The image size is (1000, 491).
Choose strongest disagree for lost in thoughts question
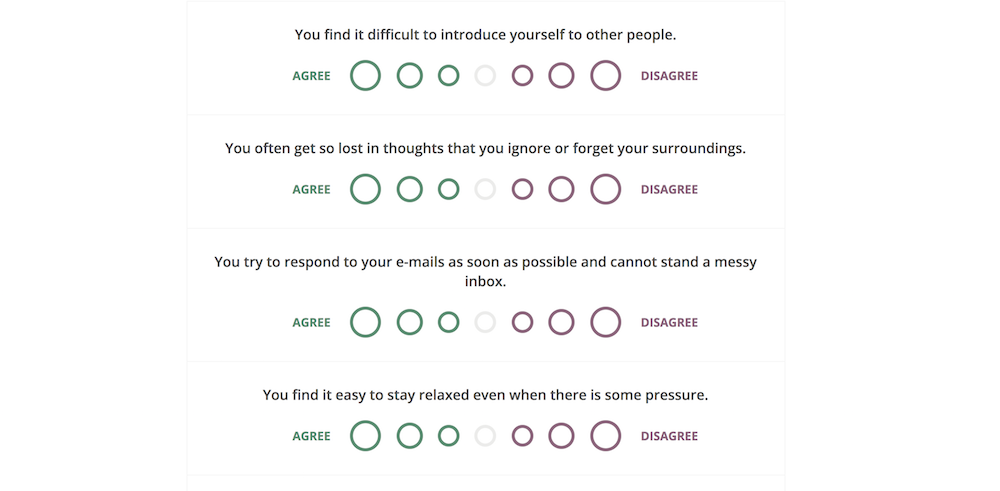pyautogui.click(x=606, y=189)
